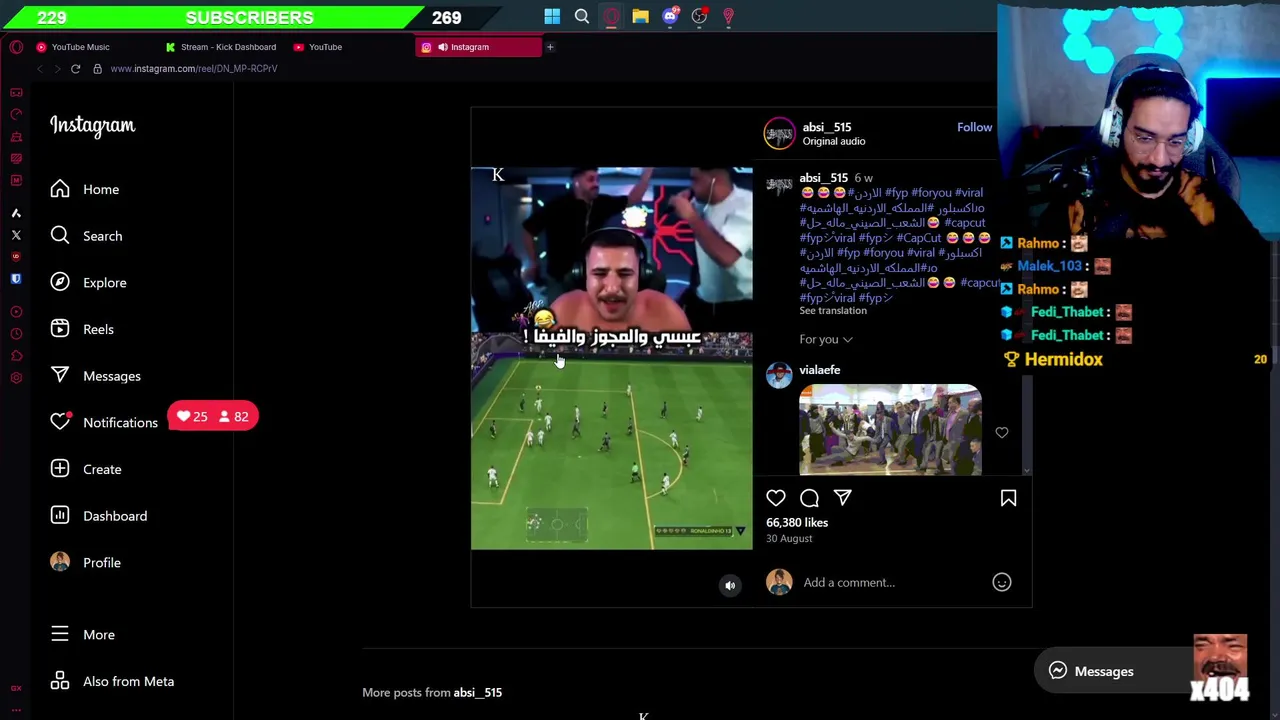Save the reel with the bookmark icon
Screen dimensions: 1280x720
(1008, 498)
